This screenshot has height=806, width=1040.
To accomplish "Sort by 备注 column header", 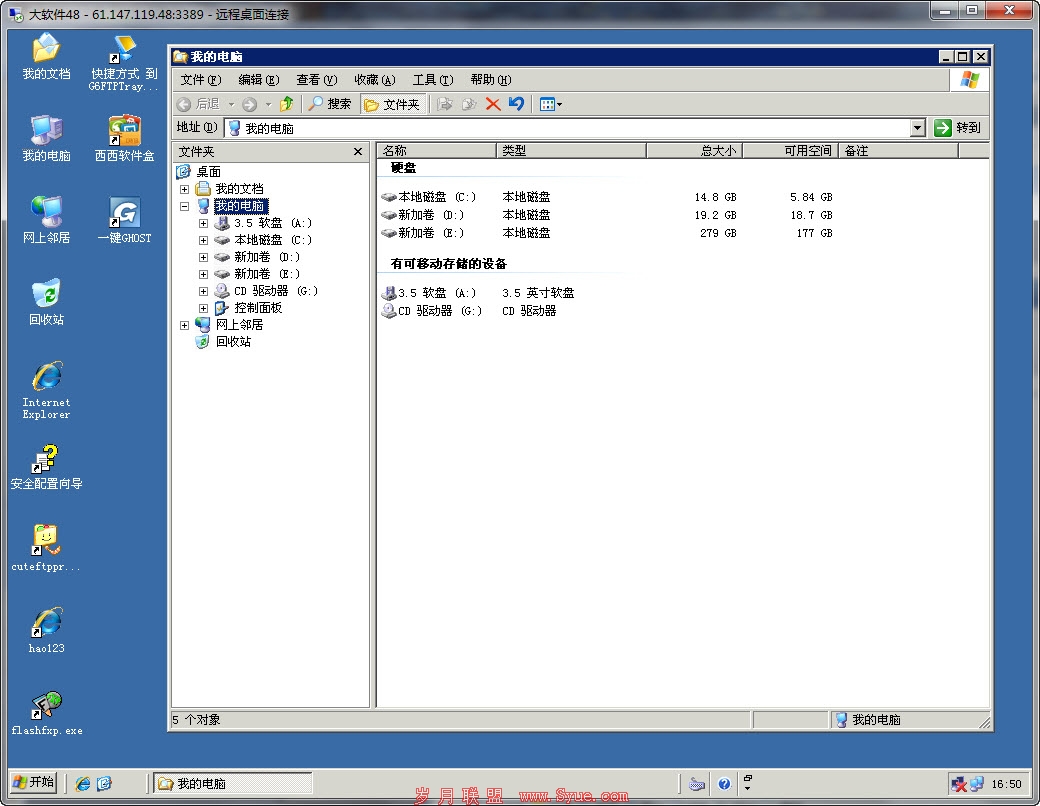I will [x=899, y=151].
